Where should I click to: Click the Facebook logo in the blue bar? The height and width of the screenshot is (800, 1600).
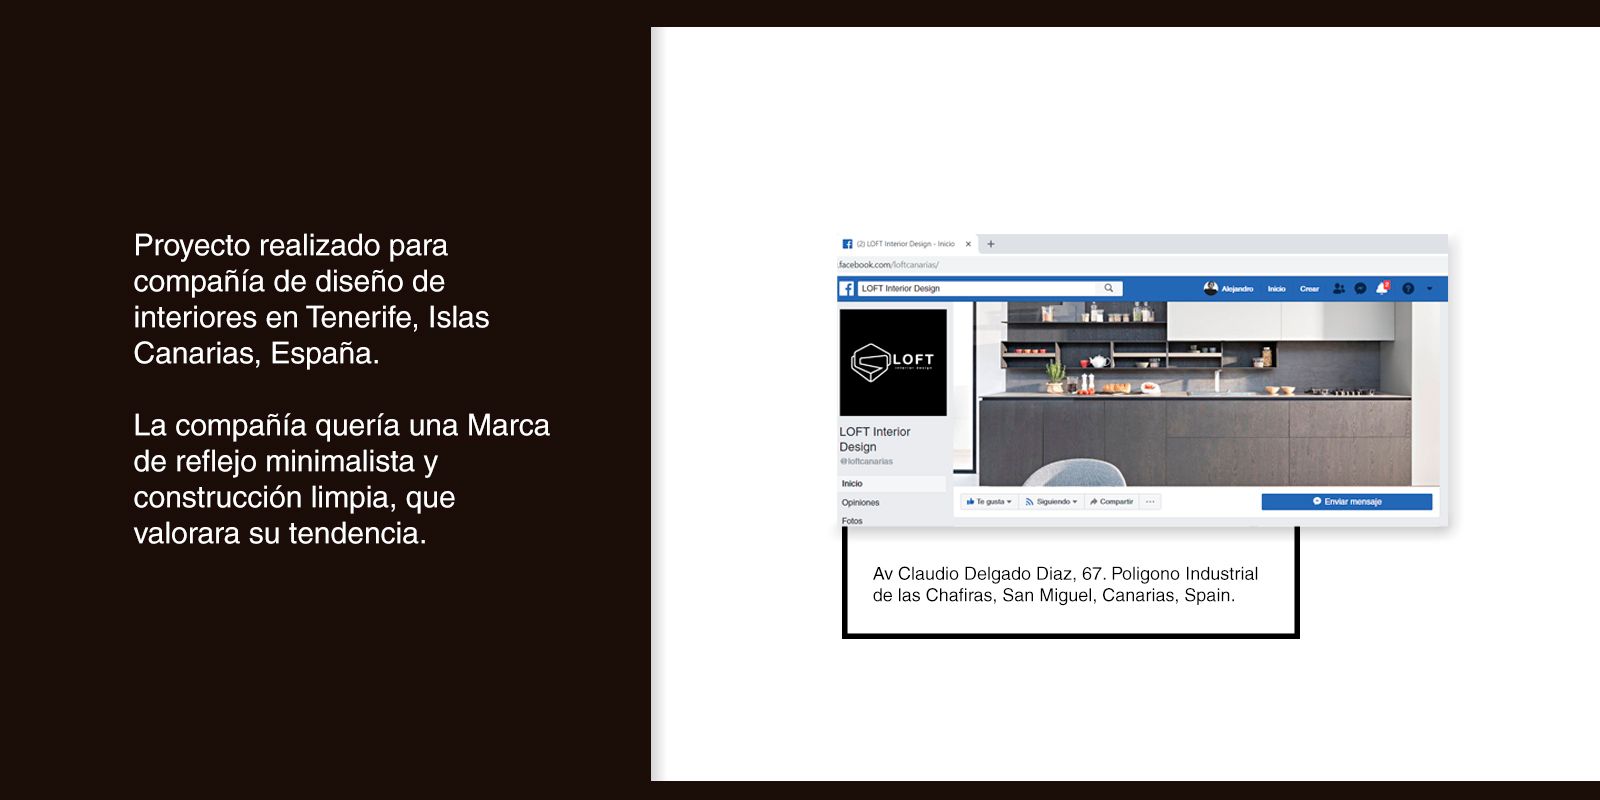pyautogui.click(x=847, y=289)
